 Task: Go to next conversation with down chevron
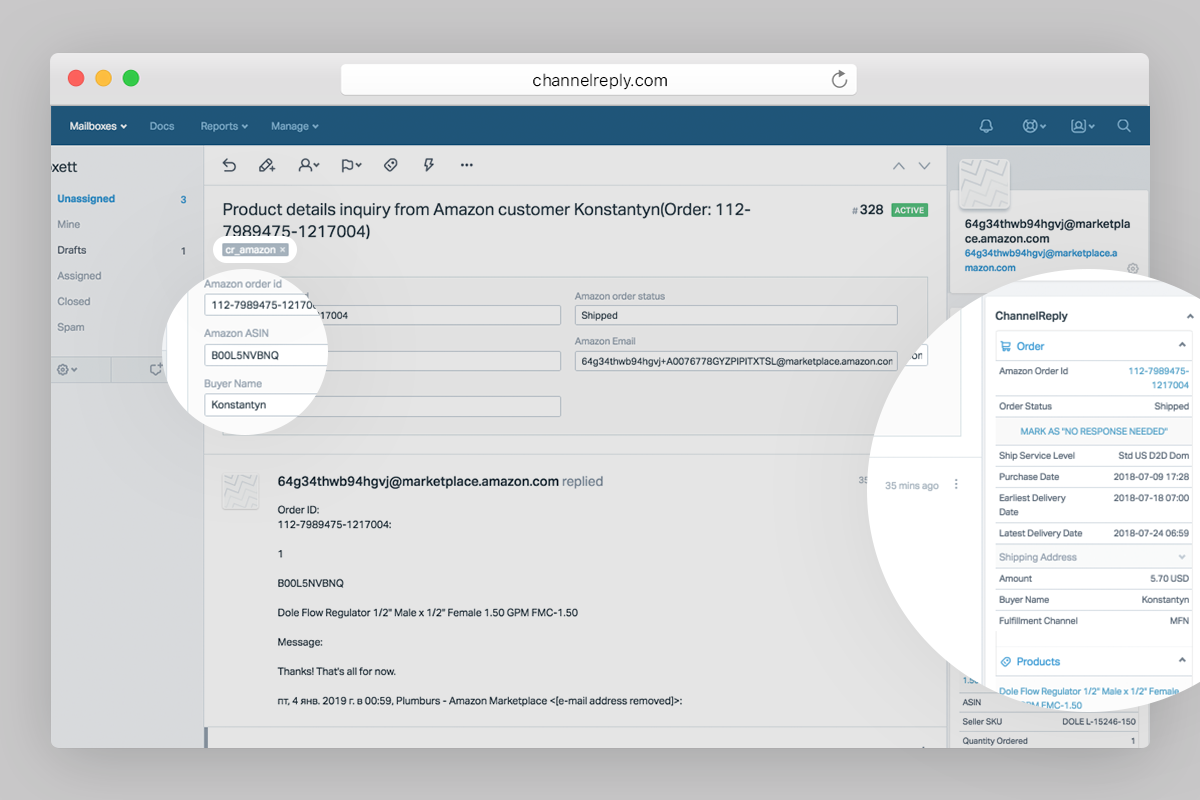click(x=924, y=166)
